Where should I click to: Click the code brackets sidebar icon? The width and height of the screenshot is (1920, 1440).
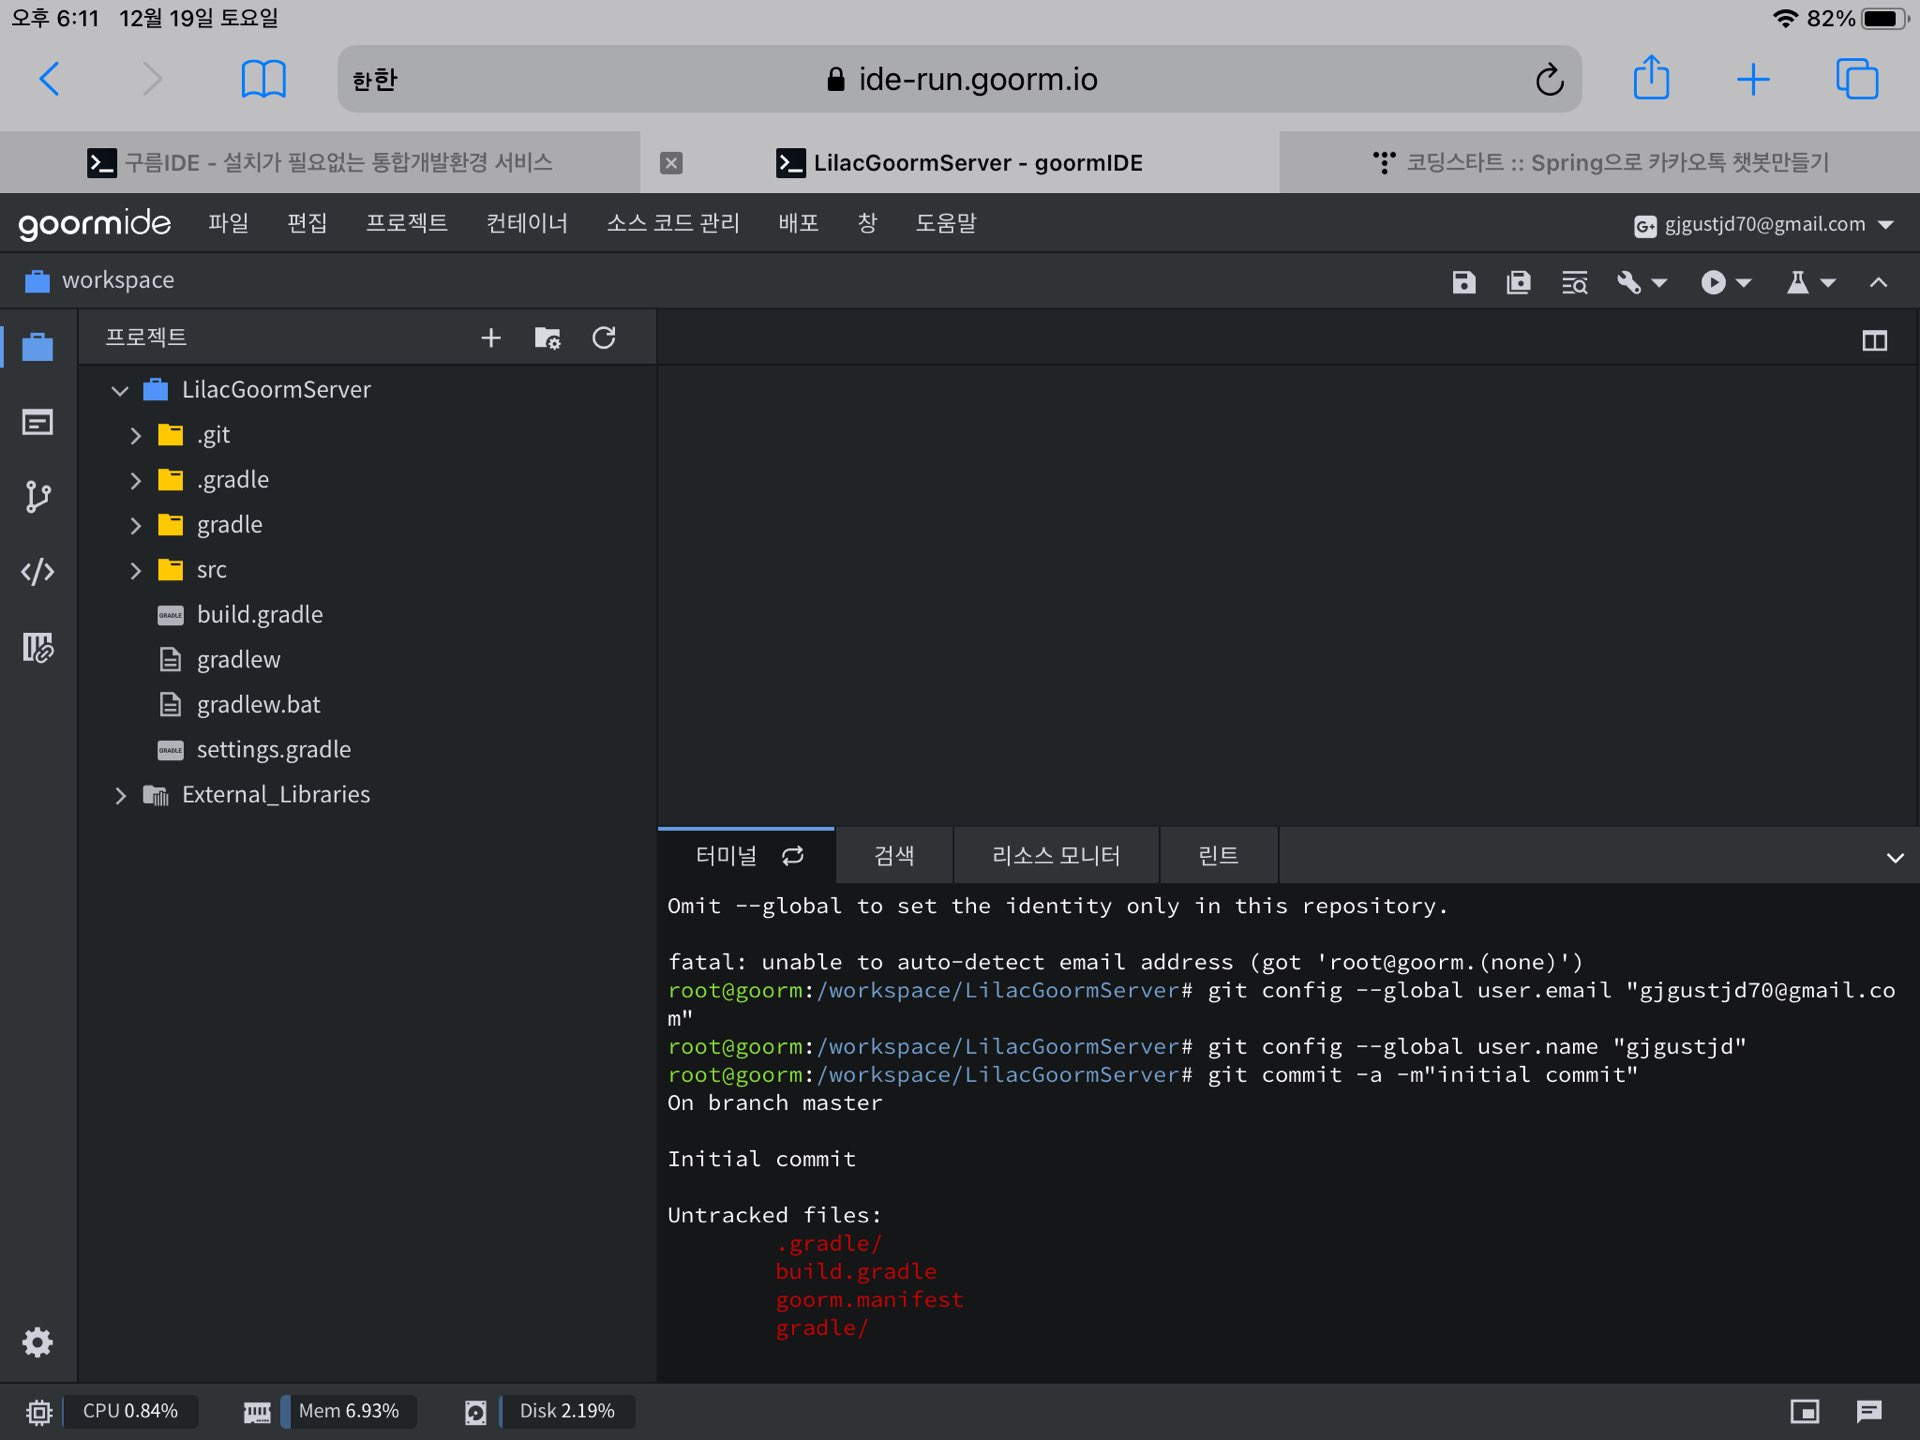37,572
